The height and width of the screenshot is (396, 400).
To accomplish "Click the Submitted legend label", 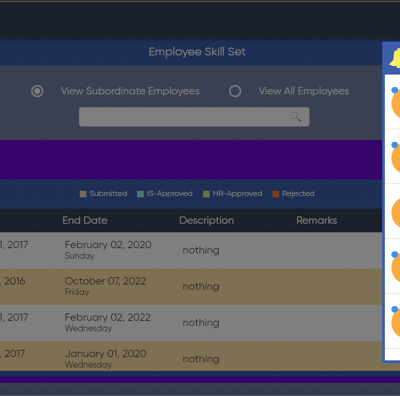I will pos(108,194).
